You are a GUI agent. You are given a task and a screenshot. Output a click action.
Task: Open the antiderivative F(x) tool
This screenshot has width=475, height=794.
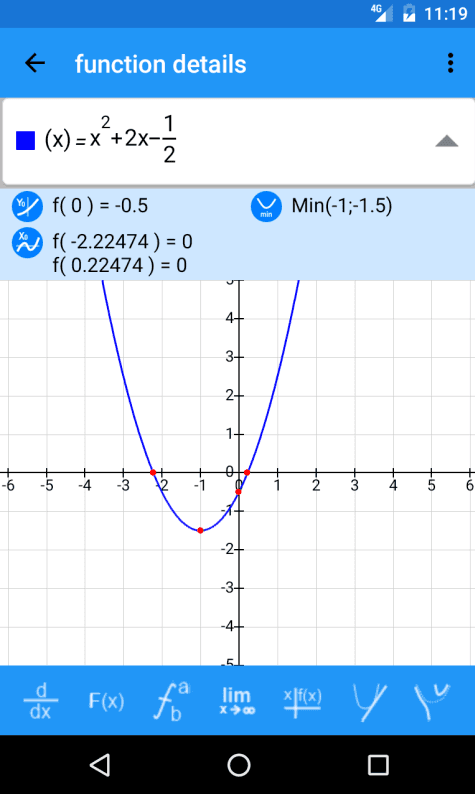pos(106,701)
